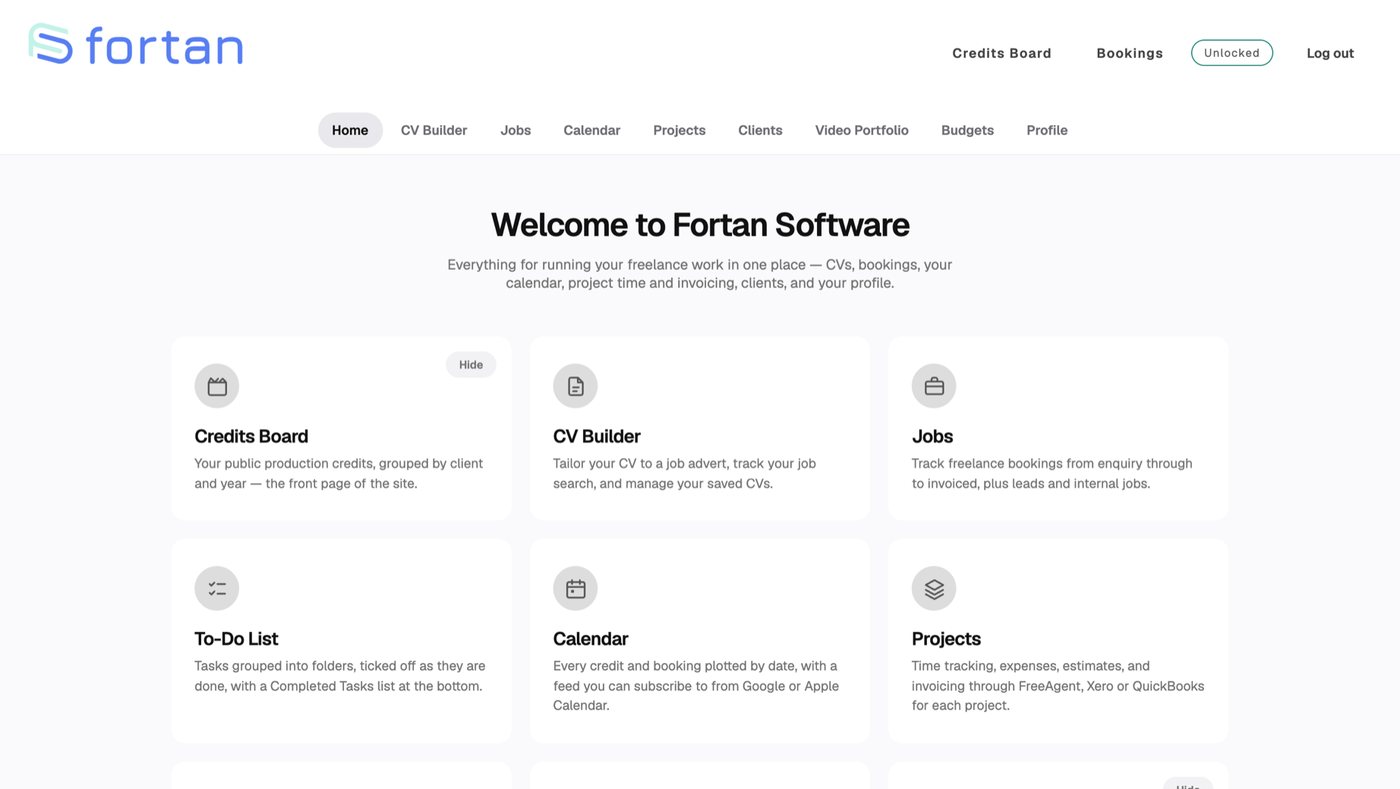
Task: Open the Credits Board card icon
Action: pos(217,386)
